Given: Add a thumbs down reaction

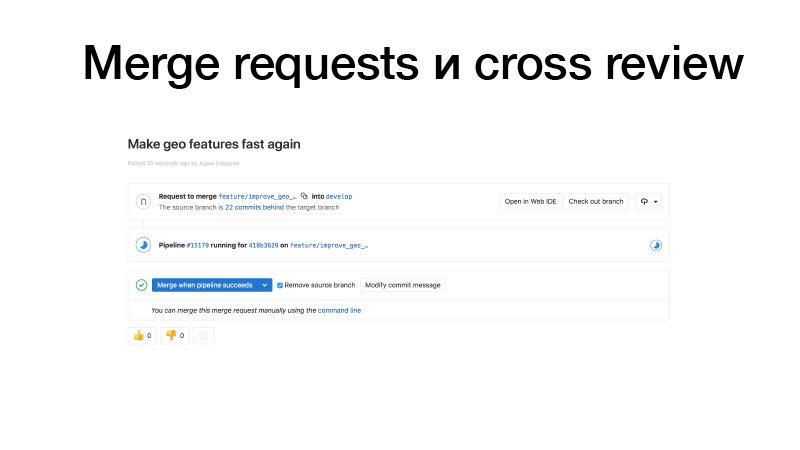Looking at the screenshot, I should [175, 335].
